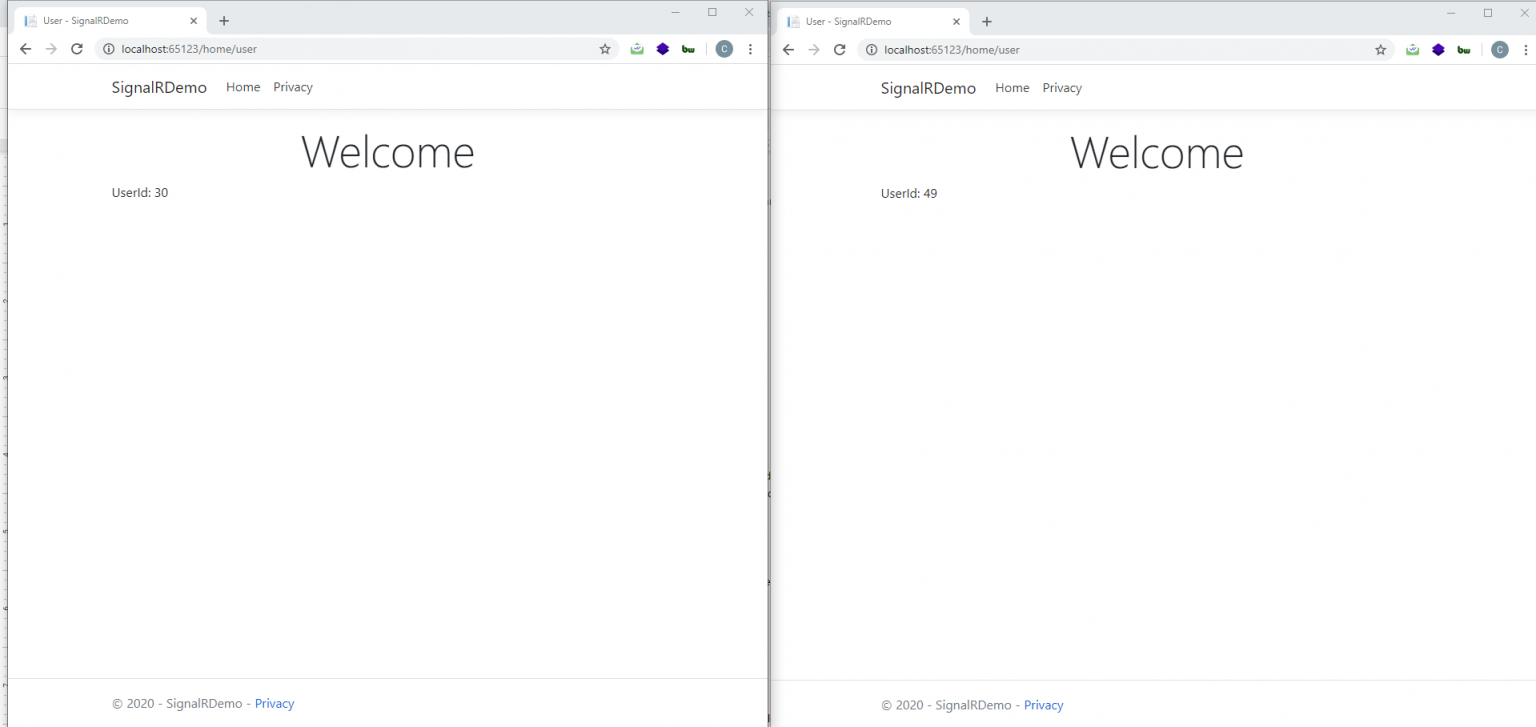Click the SignalRDemo brand link

(159, 86)
